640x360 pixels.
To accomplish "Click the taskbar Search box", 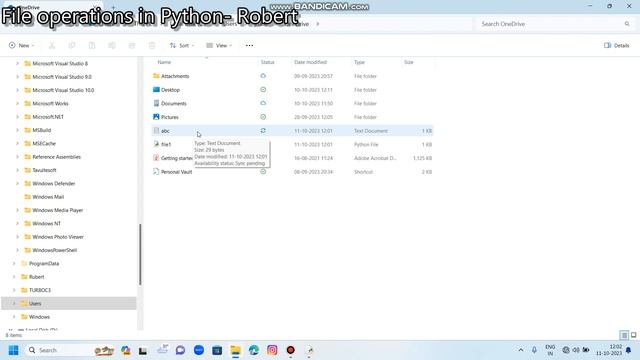I will tap(69, 350).
